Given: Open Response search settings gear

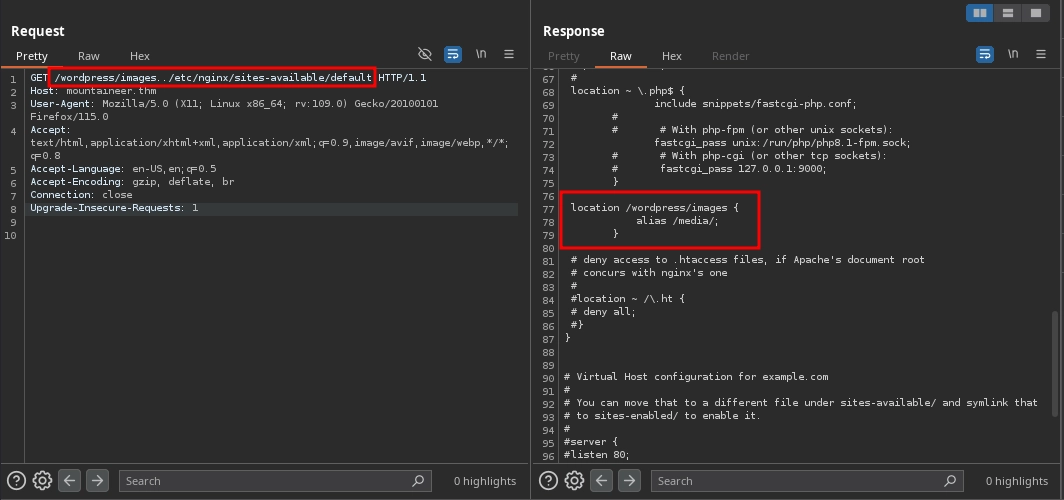Looking at the screenshot, I should (574, 481).
